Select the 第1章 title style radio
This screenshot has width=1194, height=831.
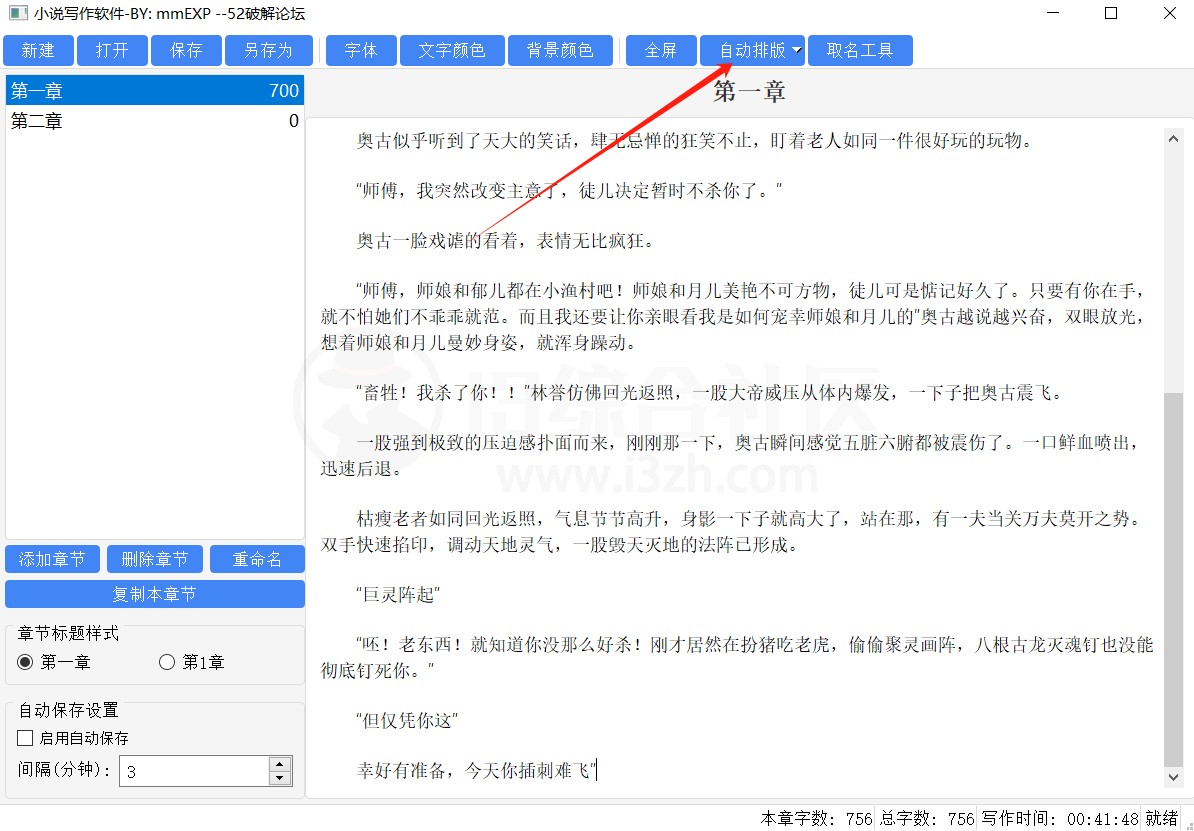[167, 662]
